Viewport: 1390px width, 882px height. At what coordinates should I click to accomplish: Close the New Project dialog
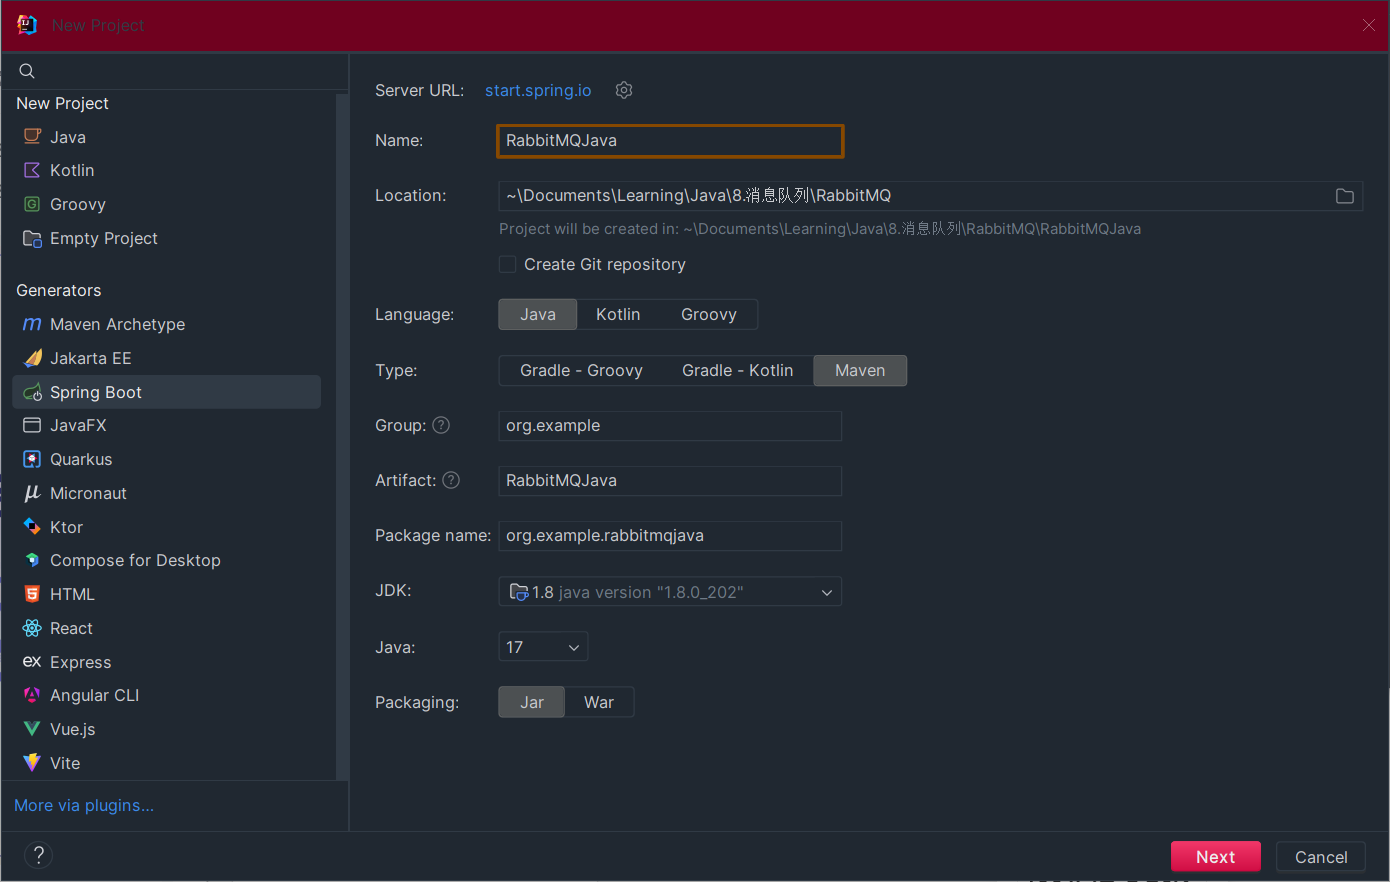coord(1368,25)
